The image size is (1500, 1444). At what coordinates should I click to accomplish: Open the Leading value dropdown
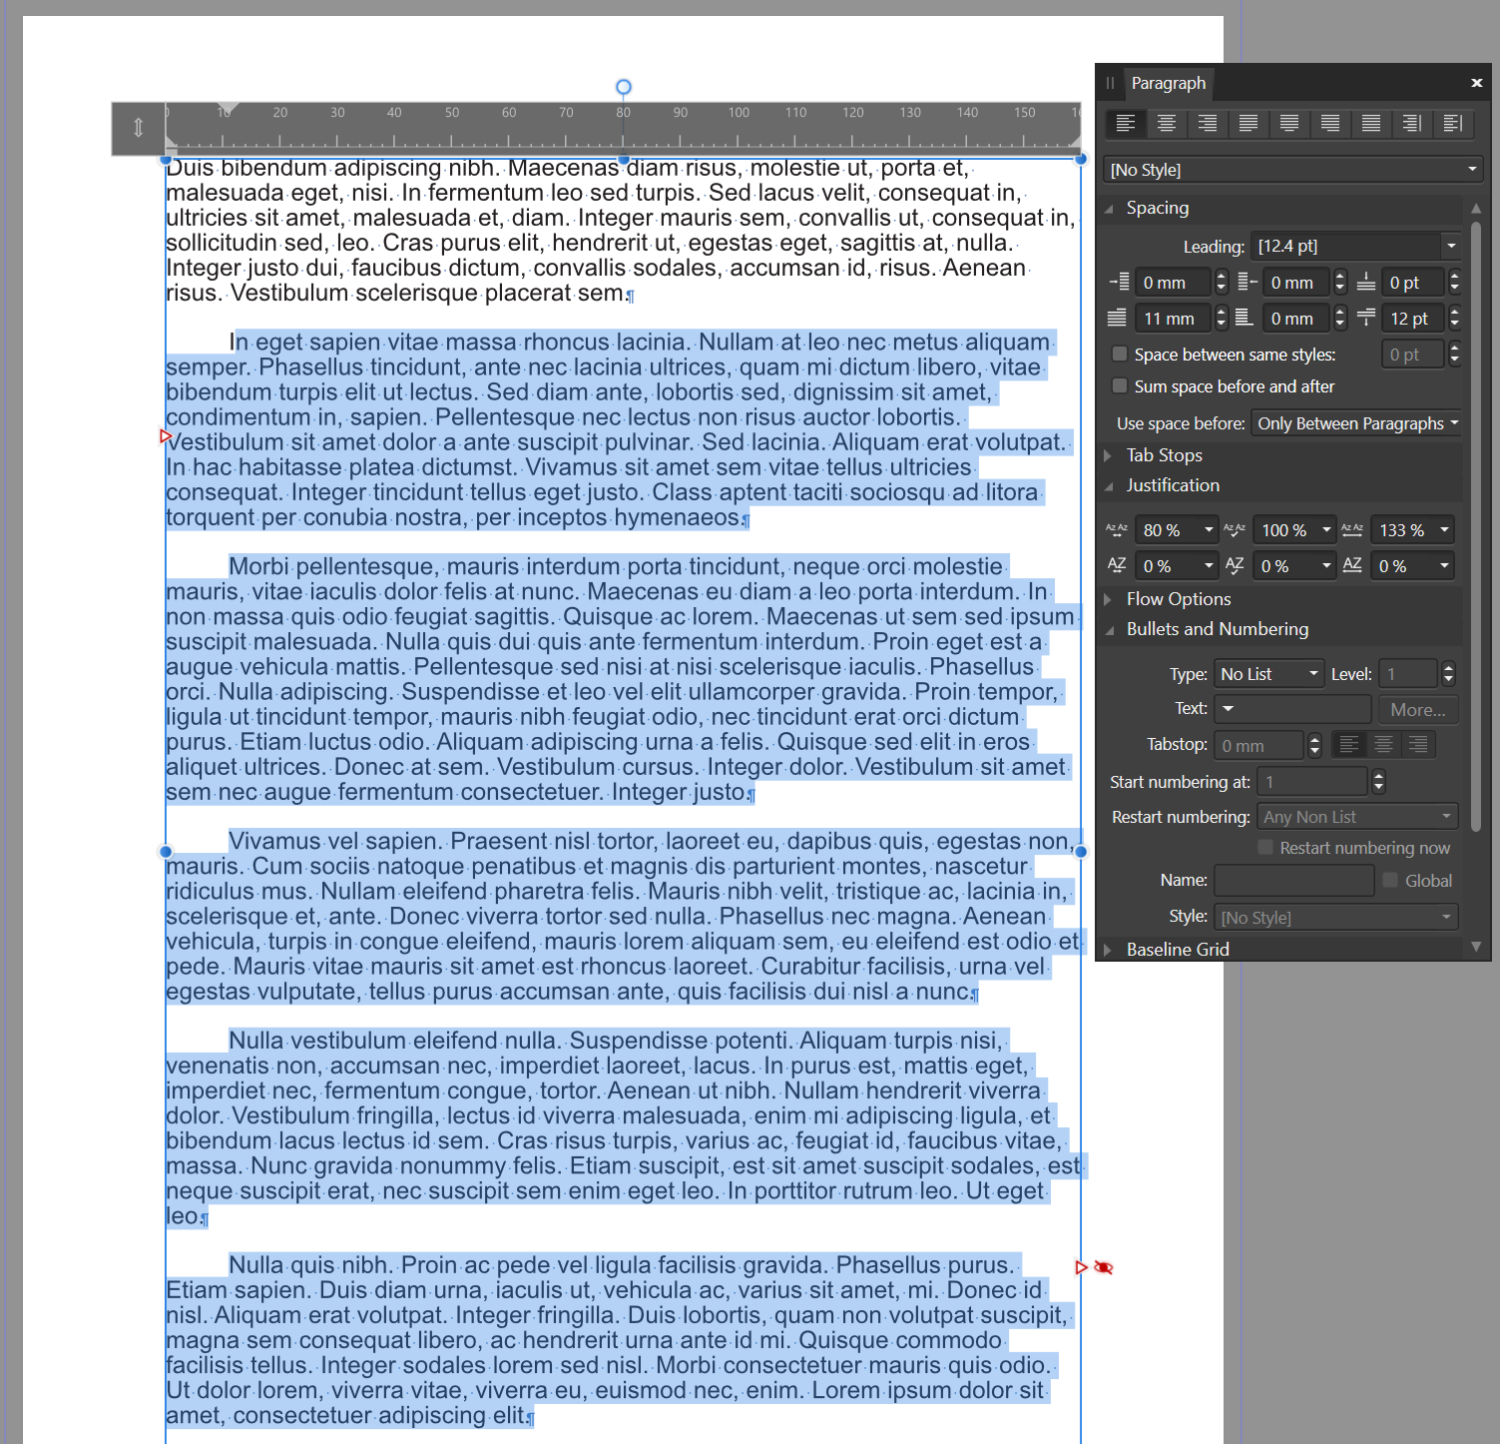(1451, 246)
